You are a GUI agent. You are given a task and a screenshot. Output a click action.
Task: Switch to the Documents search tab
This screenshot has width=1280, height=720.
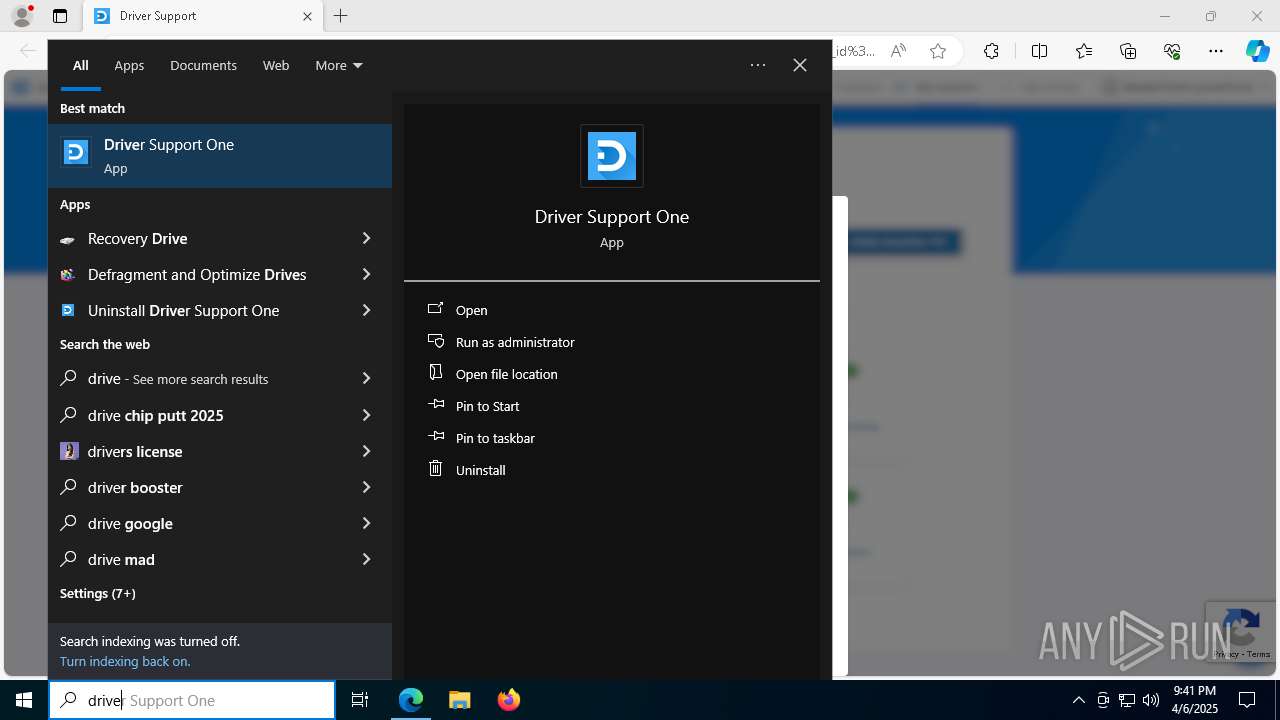coord(203,65)
